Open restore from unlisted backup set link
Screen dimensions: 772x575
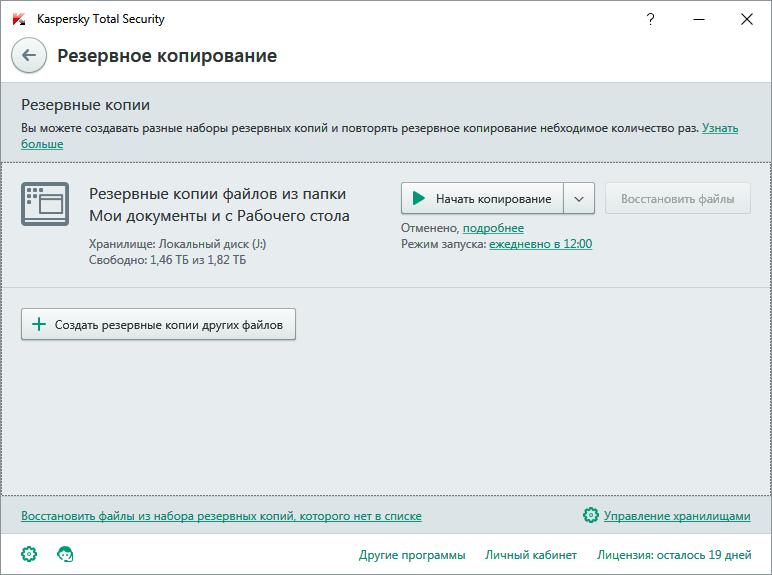point(221,516)
